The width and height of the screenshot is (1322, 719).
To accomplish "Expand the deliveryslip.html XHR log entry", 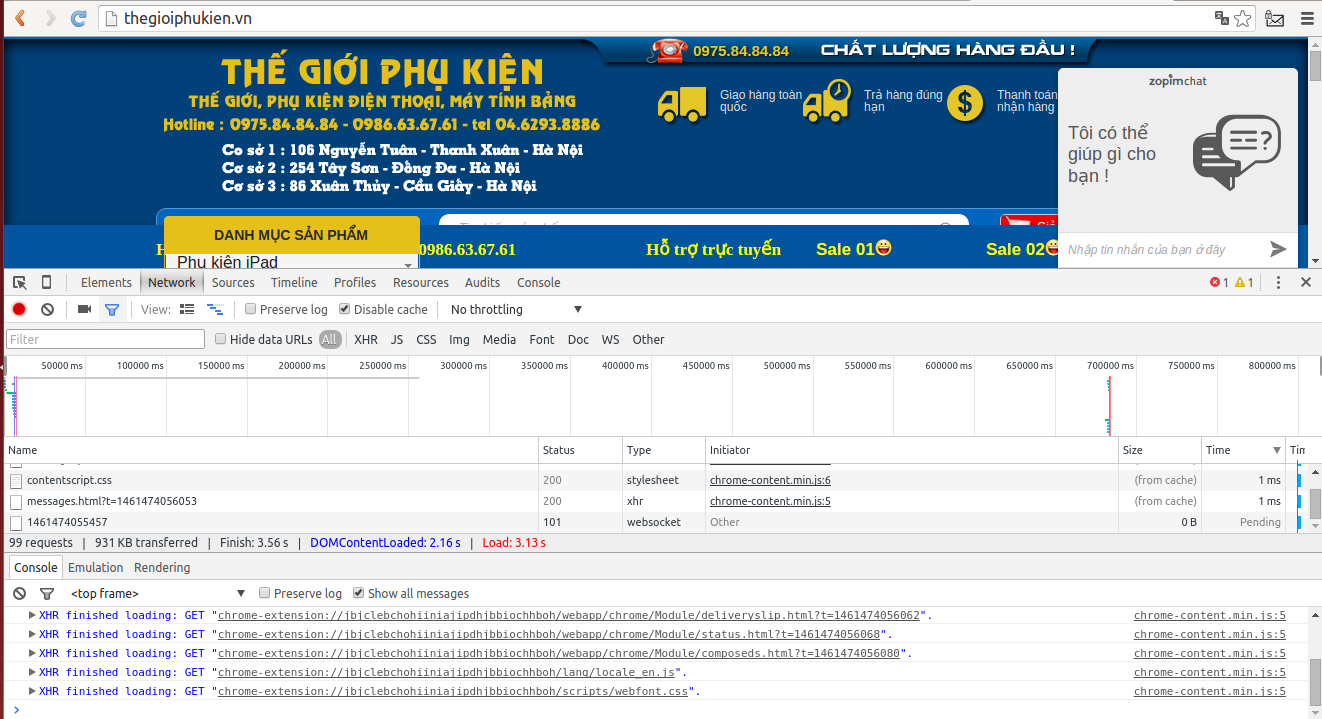I will [x=32, y=615].
